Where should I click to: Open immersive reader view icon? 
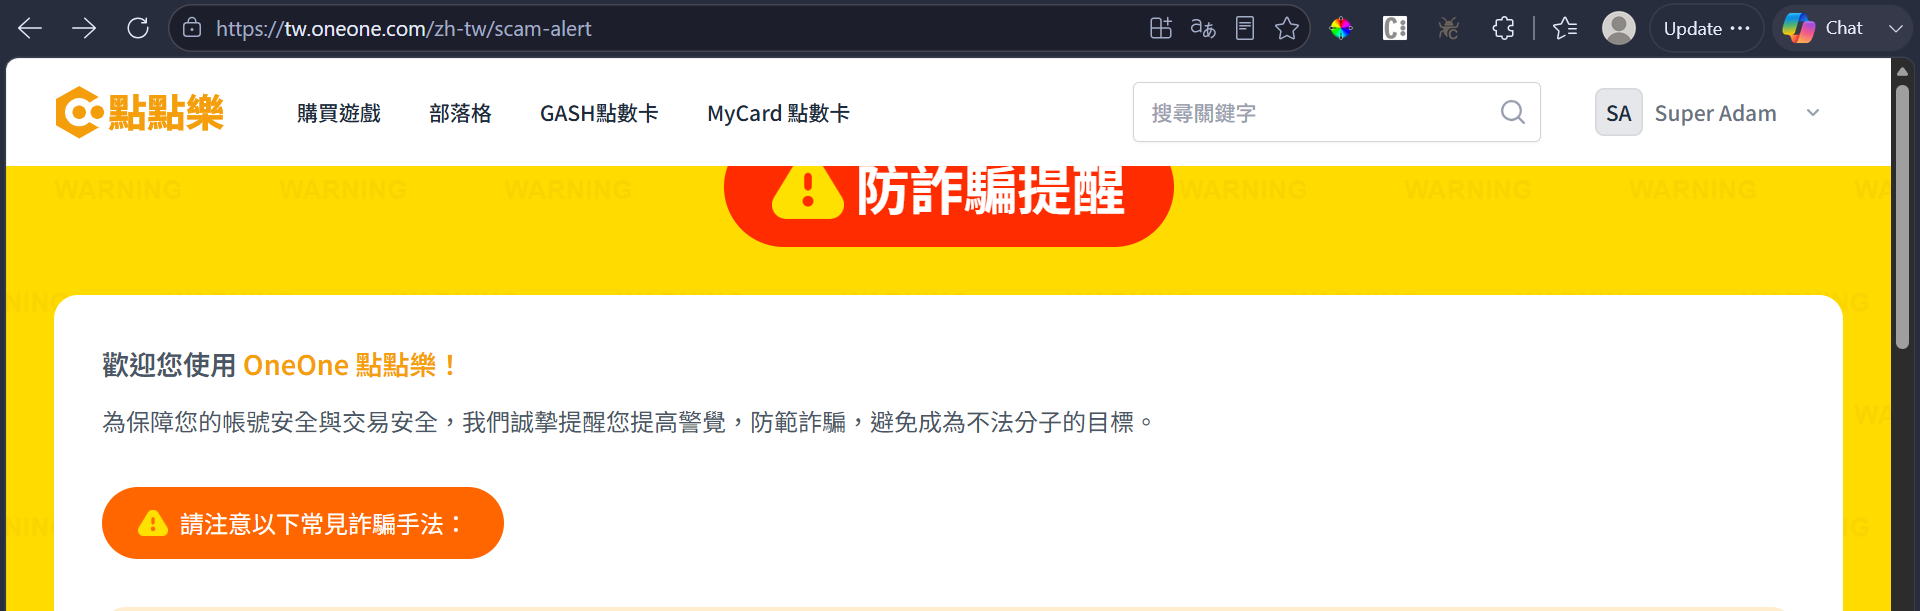pos(1245,28)
